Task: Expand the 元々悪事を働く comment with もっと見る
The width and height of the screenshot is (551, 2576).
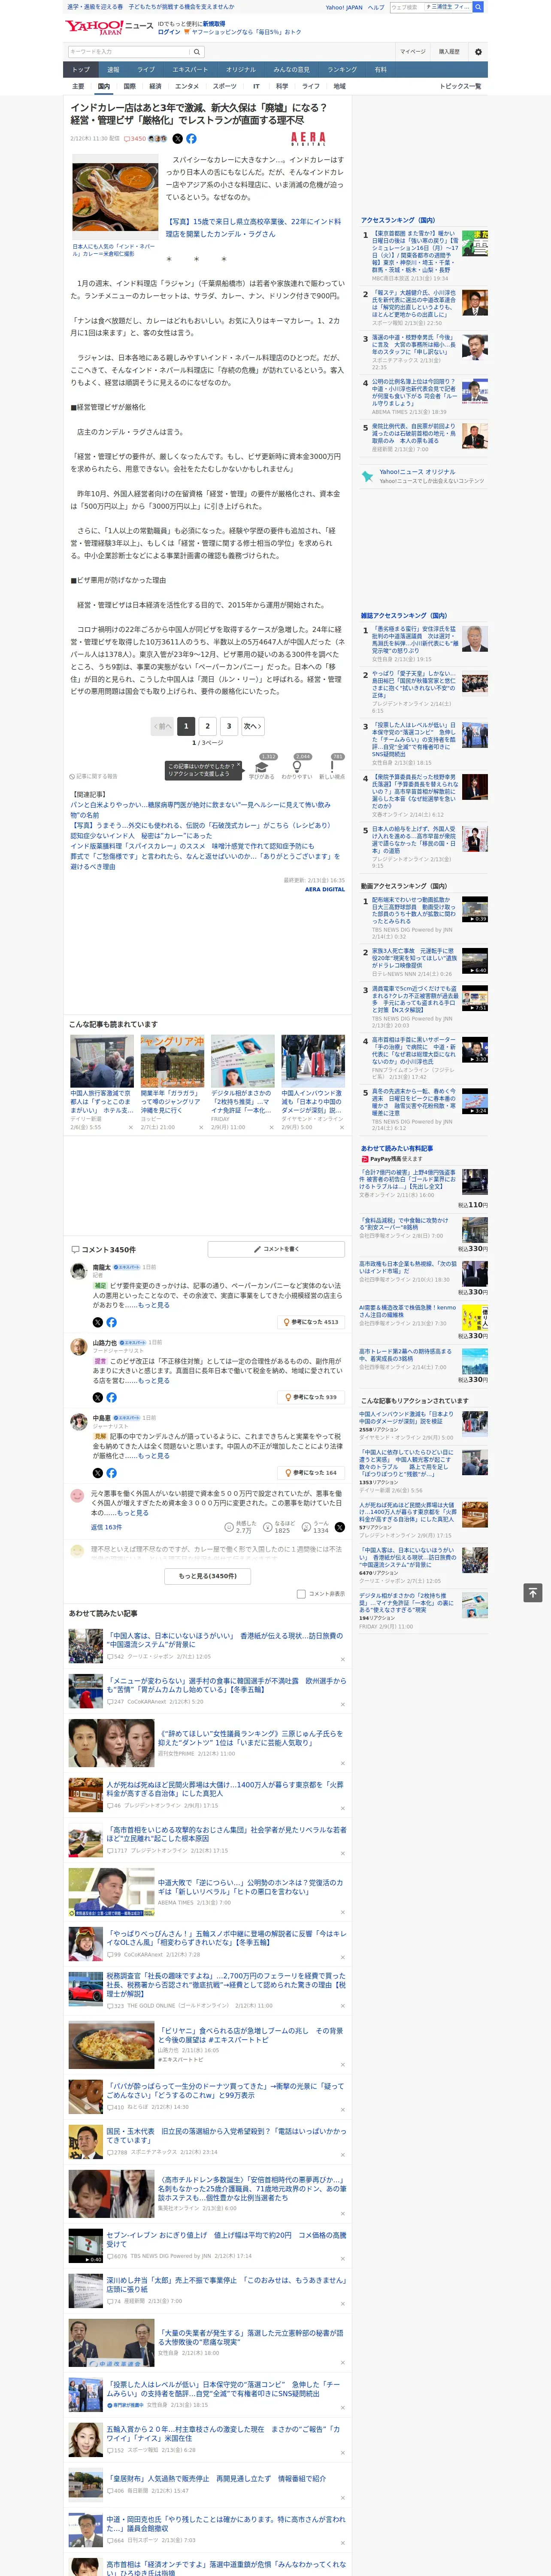Action: tap(133, 1513)
